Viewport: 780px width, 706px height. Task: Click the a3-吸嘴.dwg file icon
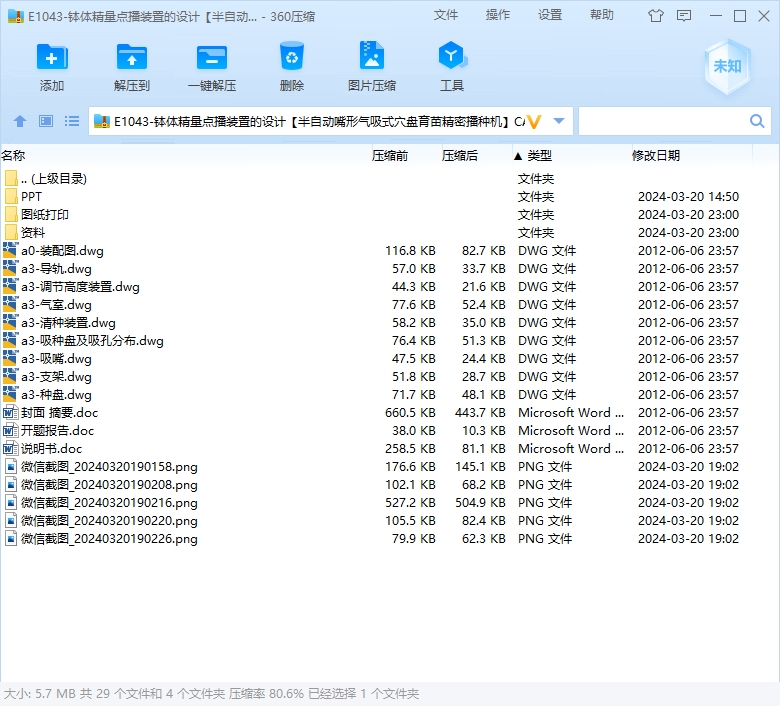[x=10, y=359]
